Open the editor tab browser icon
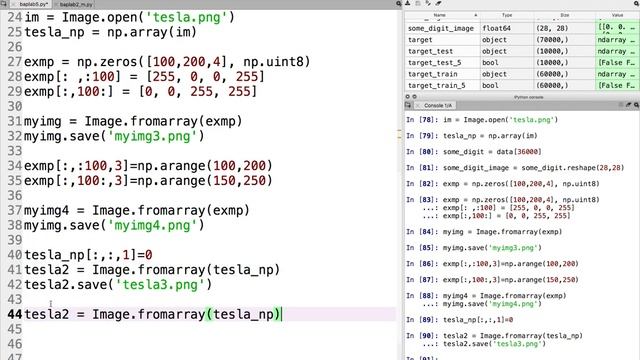This screenshot has width=640, height=360. [x=4, y=4]
